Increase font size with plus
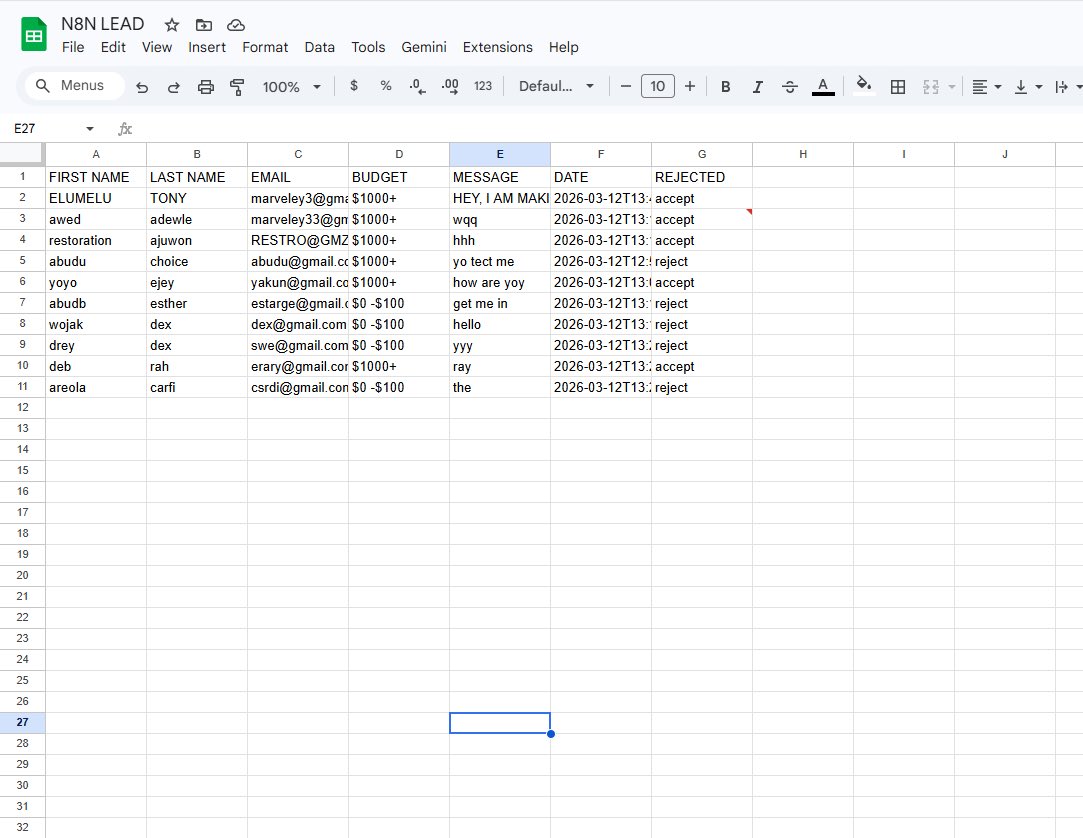Image resolution: width=1083 pixels, height=838 pixels. pos(689,86)
